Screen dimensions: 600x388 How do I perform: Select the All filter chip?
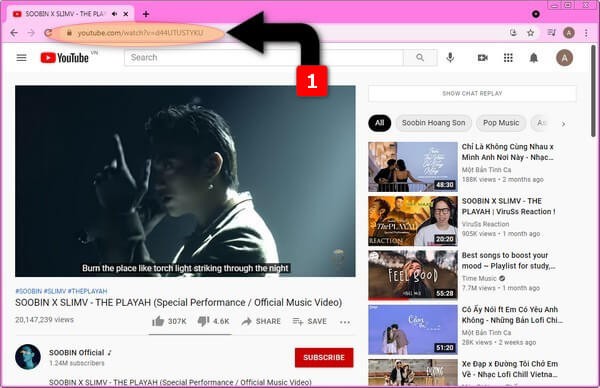tap(380, 123)
